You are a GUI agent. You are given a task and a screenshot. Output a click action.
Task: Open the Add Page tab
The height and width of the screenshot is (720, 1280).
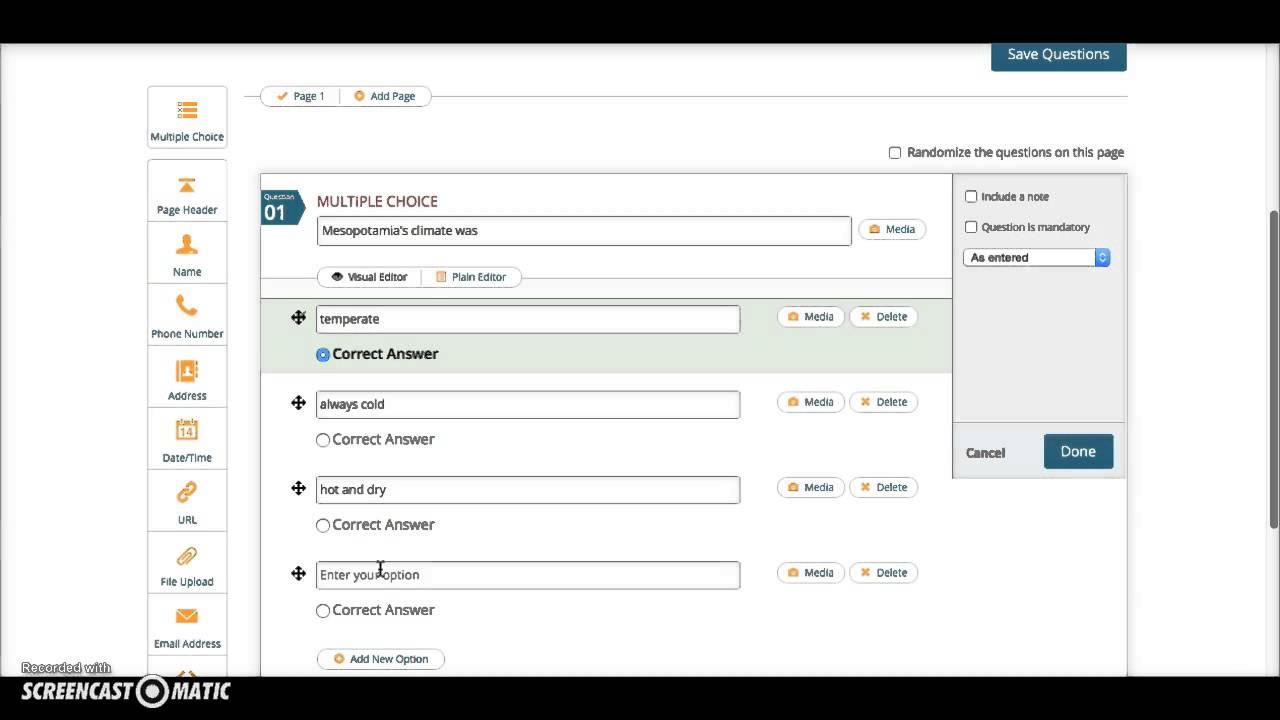(384, 96)
